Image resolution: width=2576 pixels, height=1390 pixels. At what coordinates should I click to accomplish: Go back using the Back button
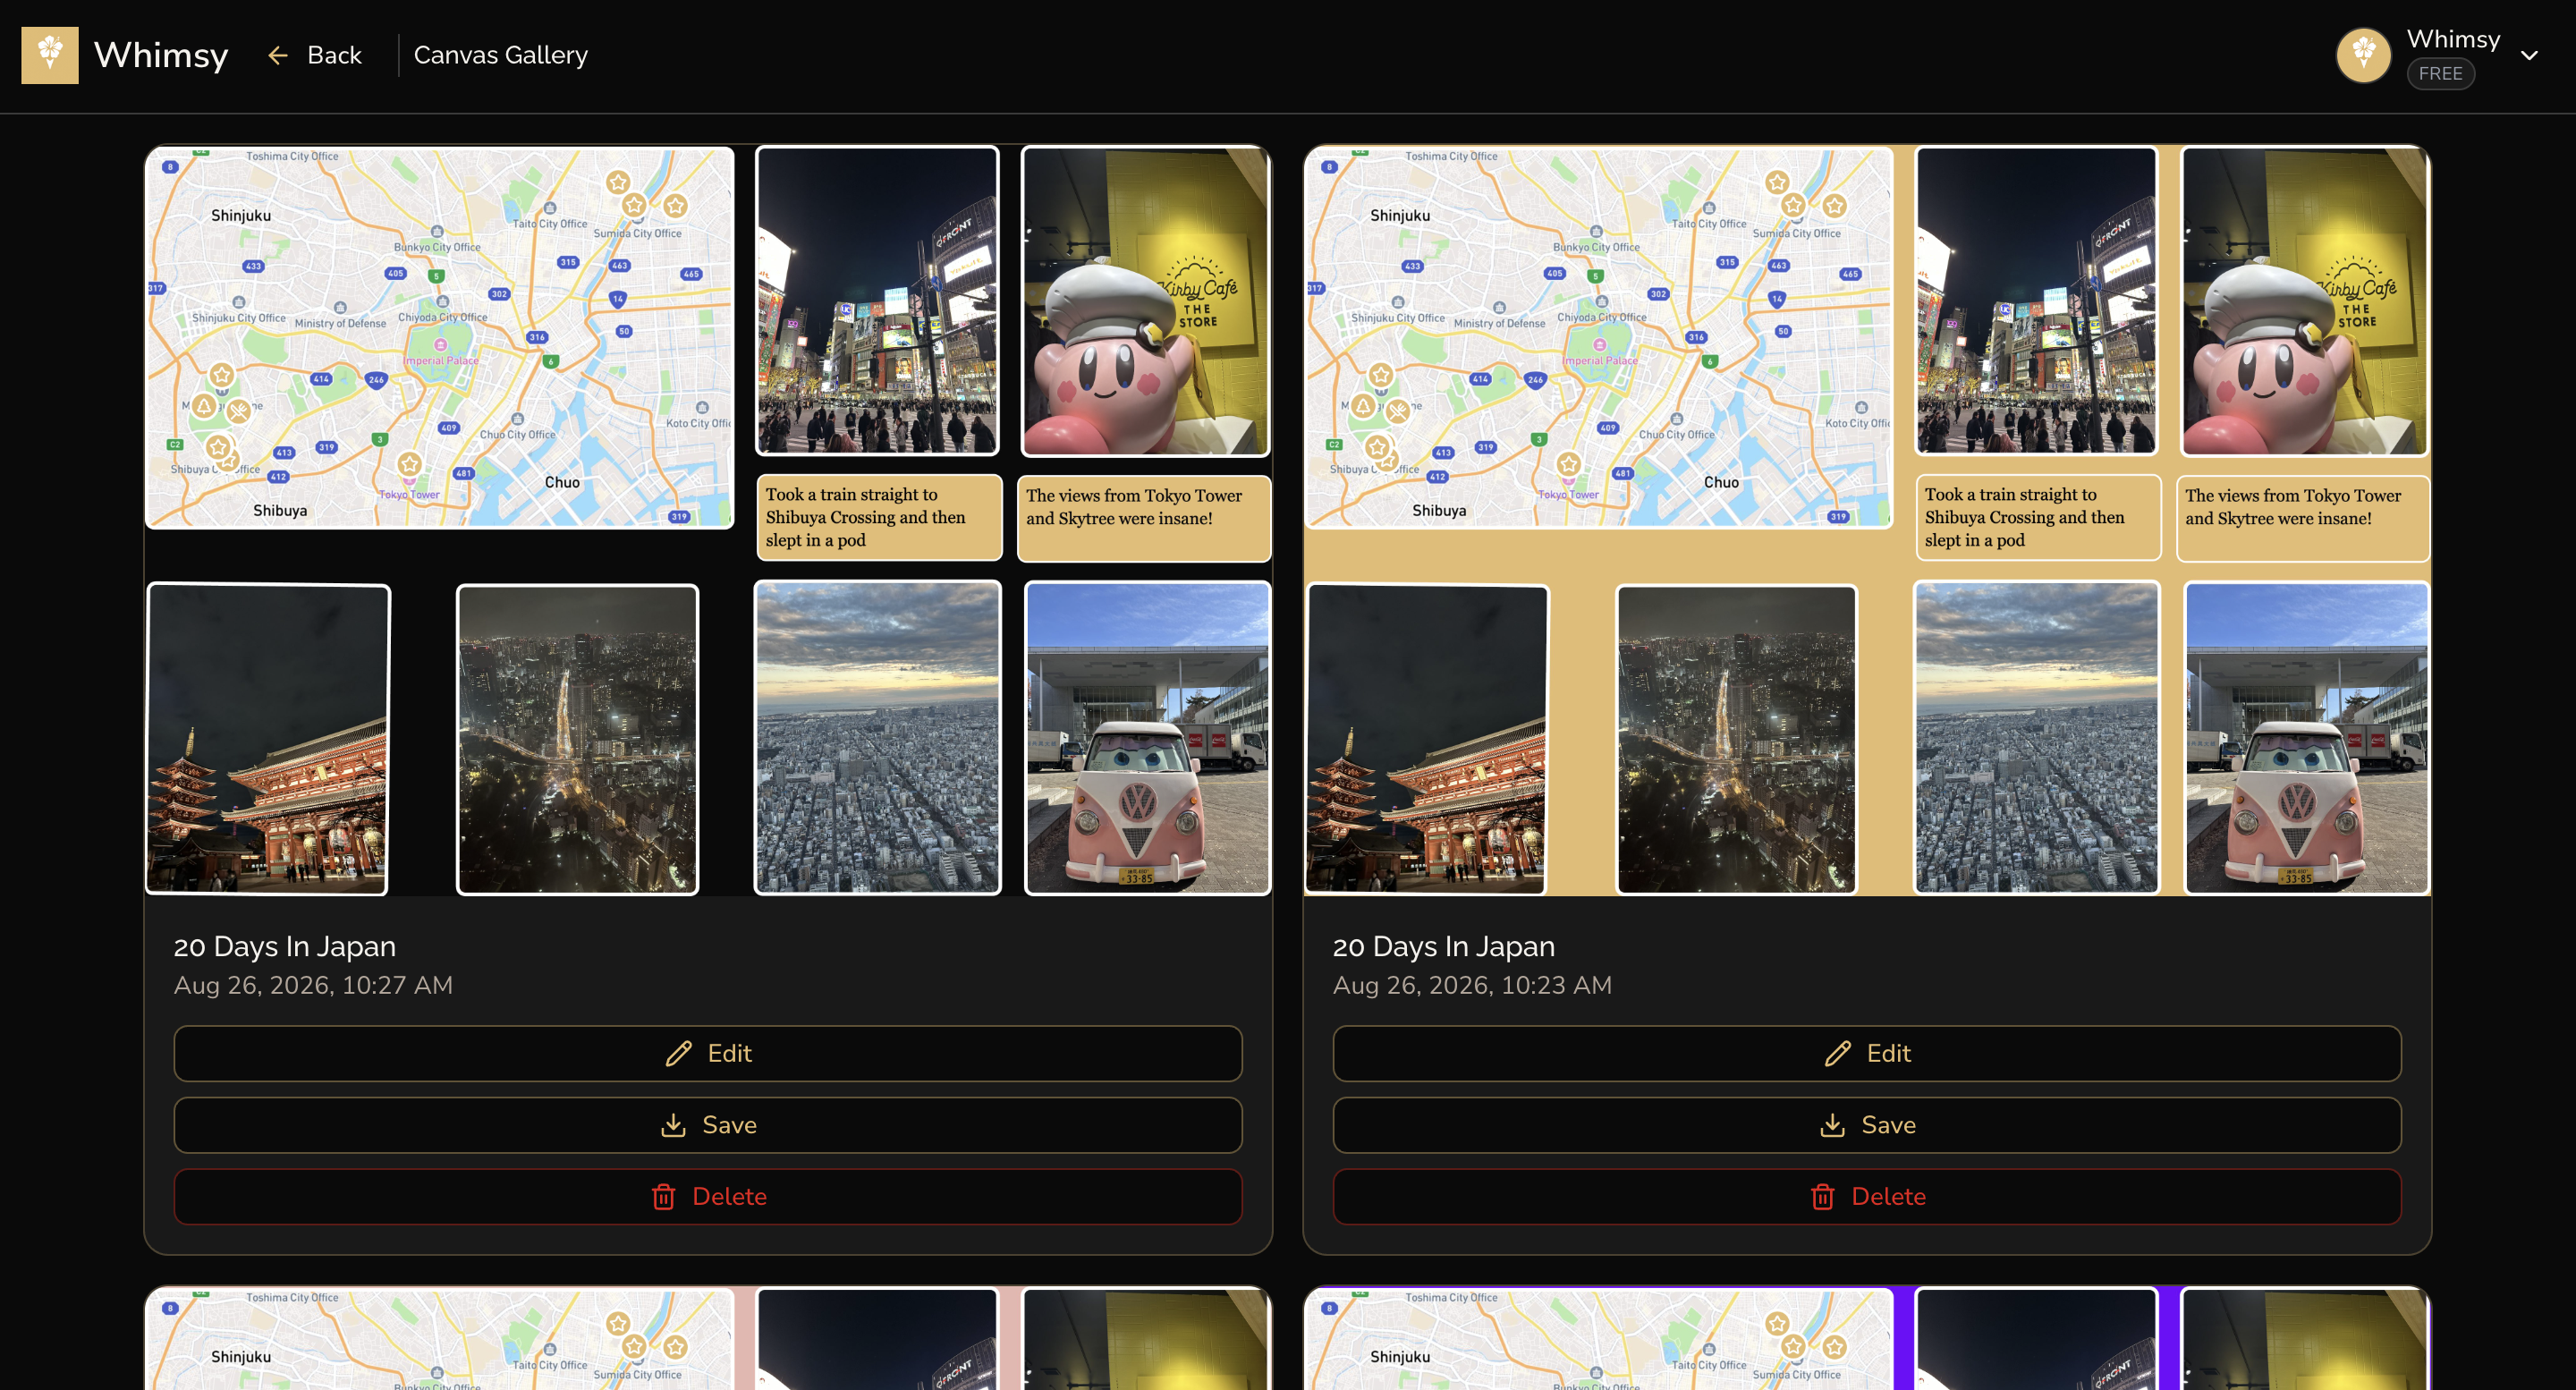click(314, 55)
